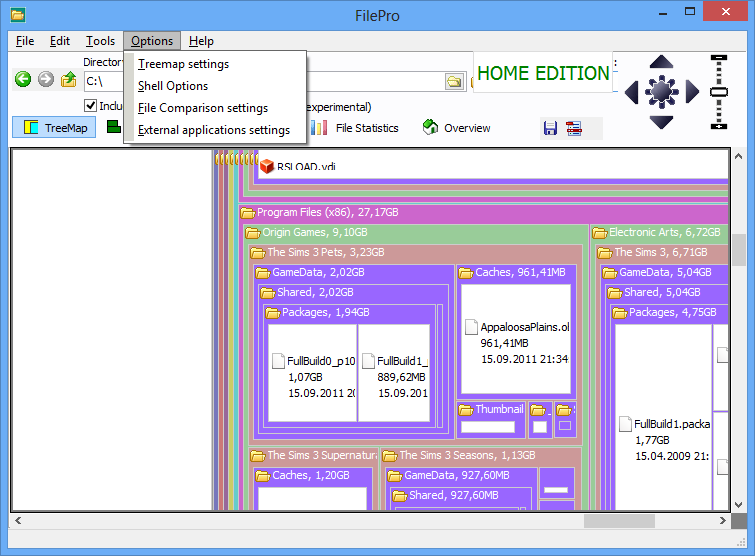Click the zoom slider handle
This screenshot has height=556, width=755.
(x=718, y=92)
